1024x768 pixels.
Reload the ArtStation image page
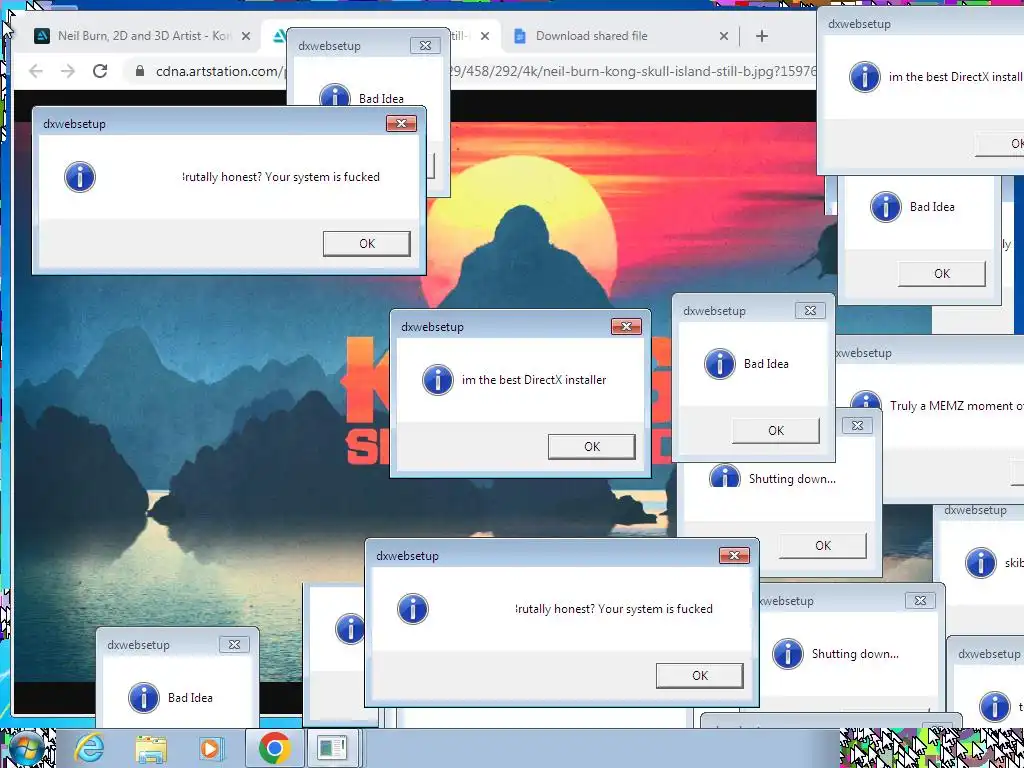100,71
